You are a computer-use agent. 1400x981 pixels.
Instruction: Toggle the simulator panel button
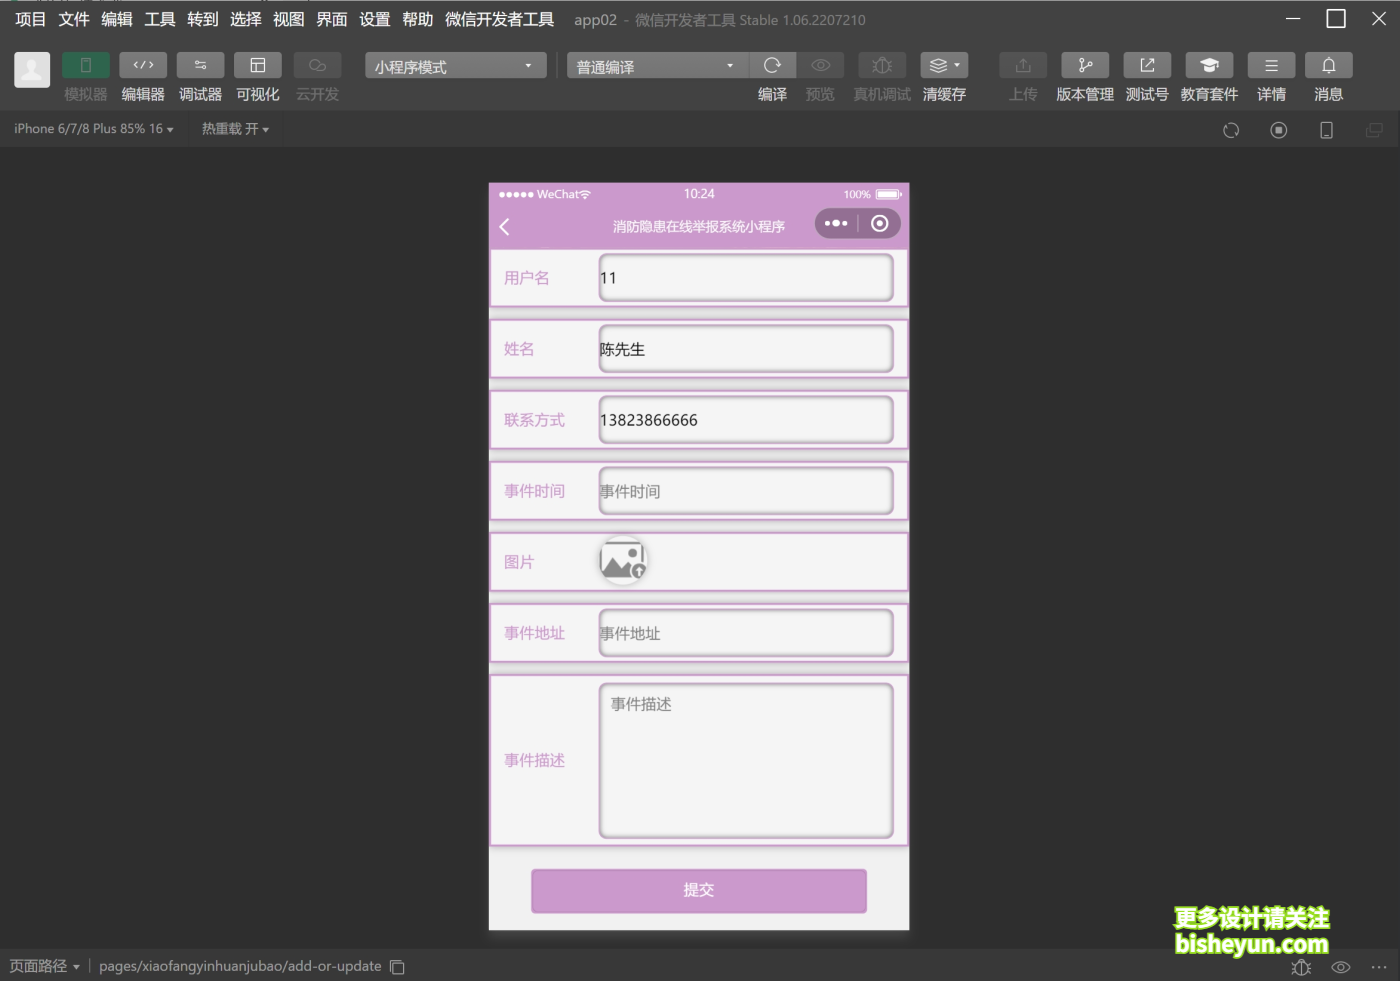point(86,66)
